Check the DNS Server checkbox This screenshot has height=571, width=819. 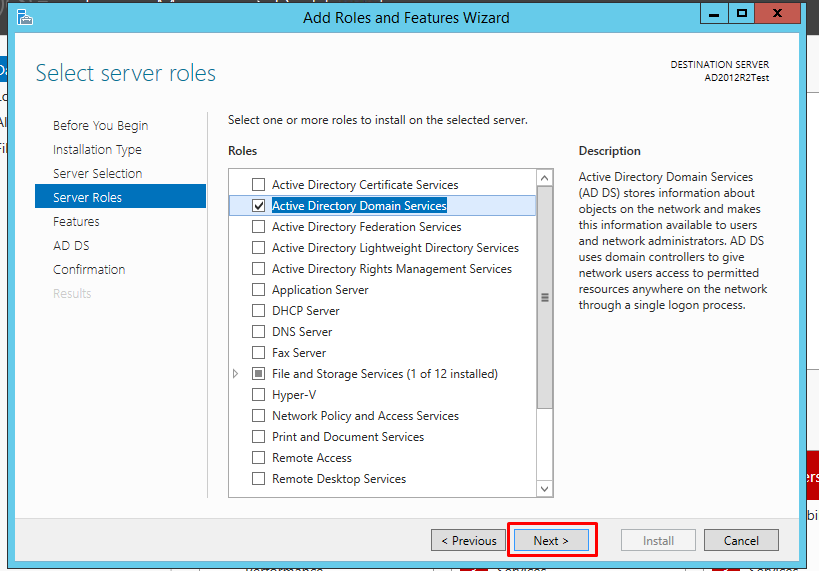pos(258,331)
